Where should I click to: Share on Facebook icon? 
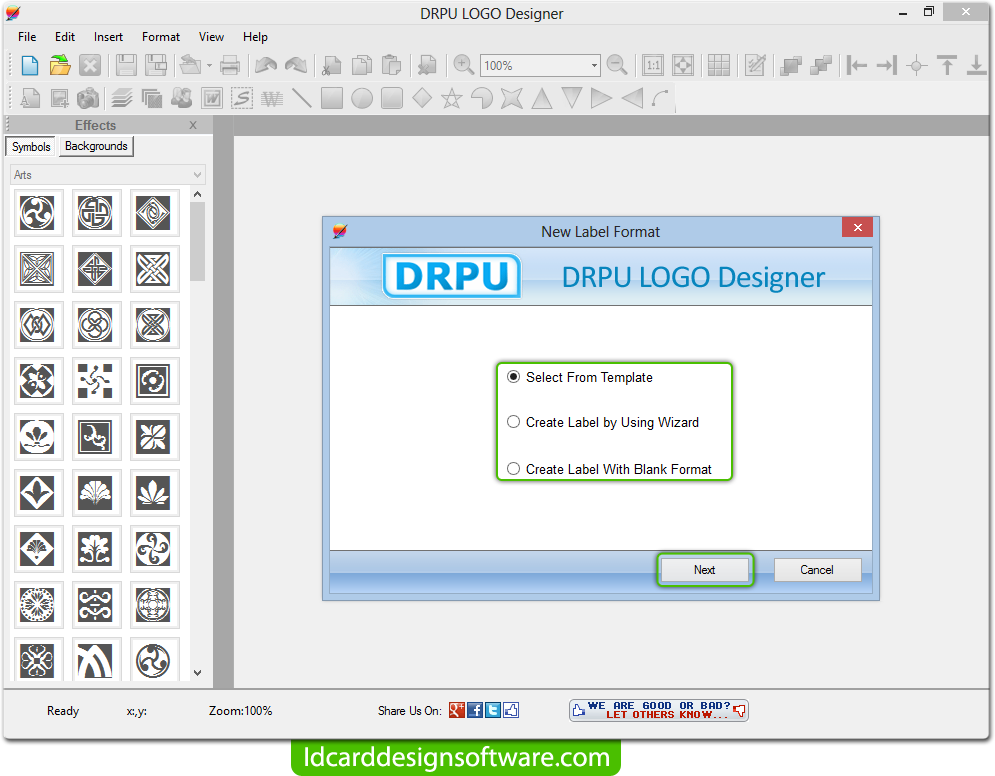474,710
